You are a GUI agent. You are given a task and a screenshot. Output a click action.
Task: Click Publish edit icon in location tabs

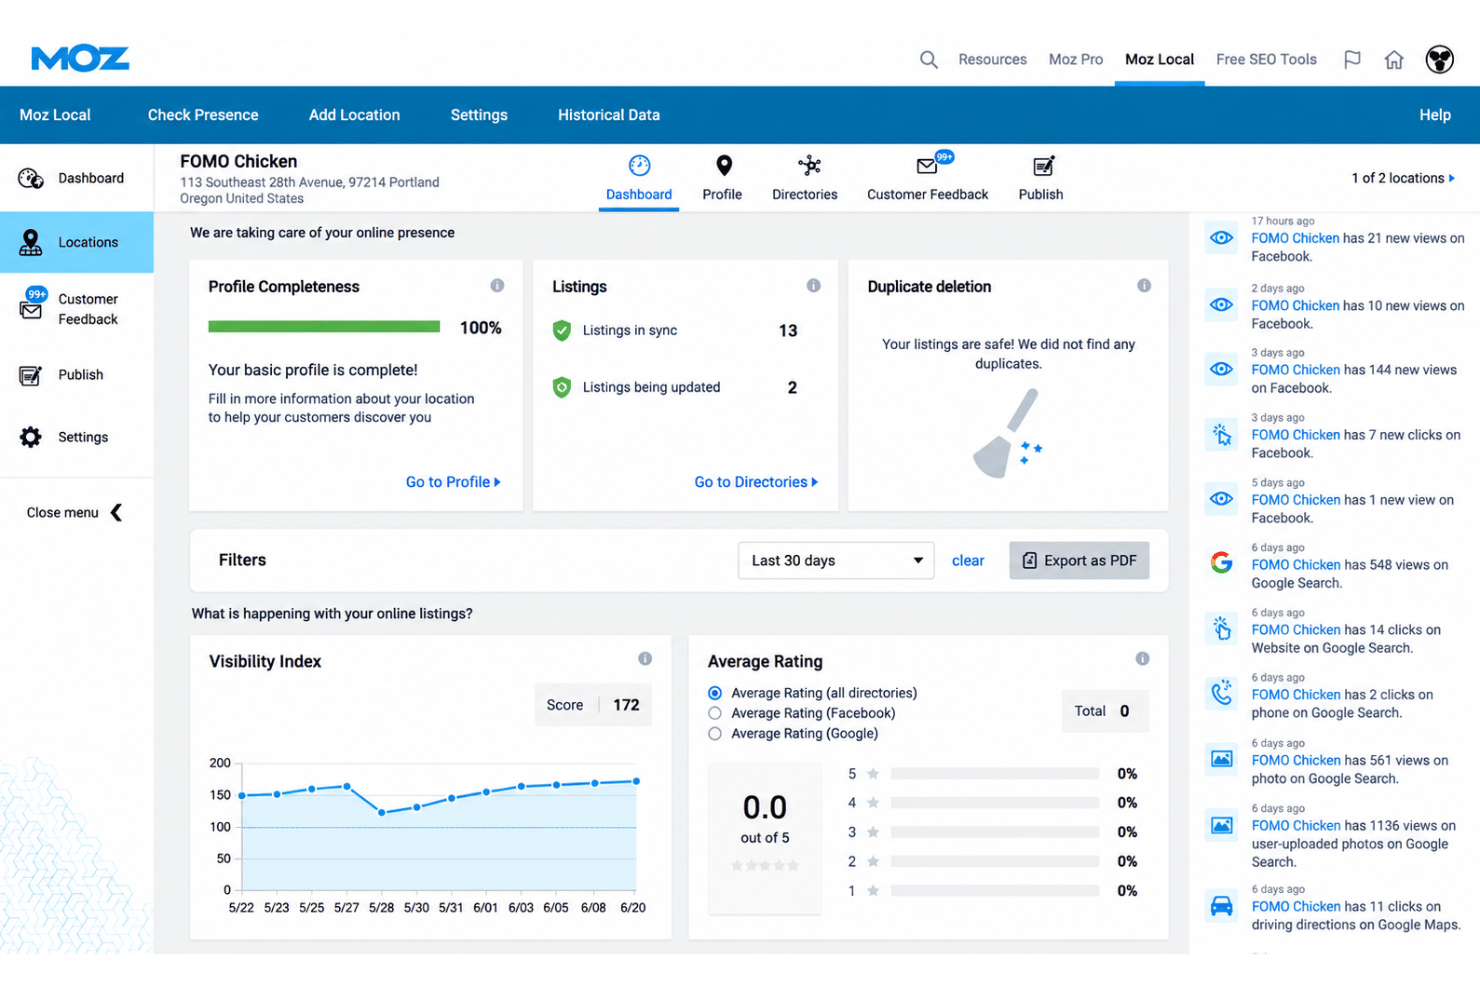(1043, 166)
